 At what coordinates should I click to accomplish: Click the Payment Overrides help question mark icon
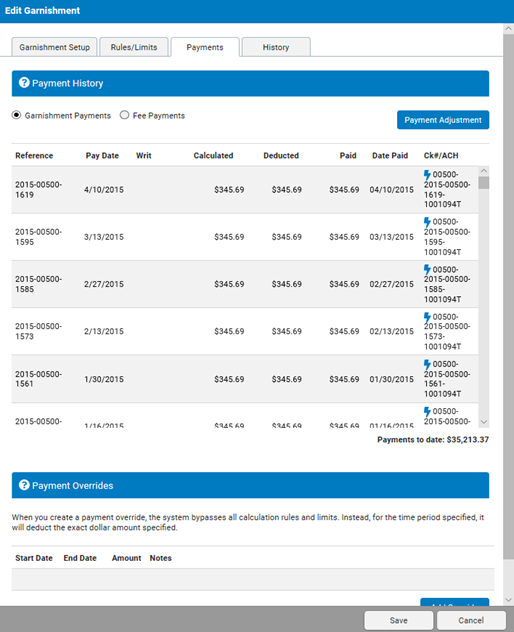24,485
